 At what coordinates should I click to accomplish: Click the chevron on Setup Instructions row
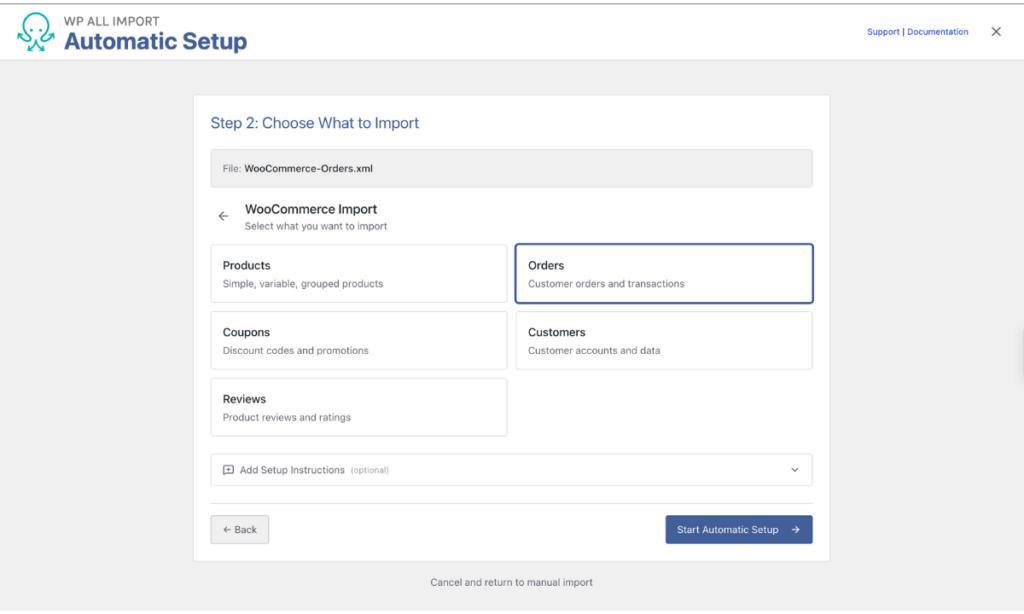coord(795,470)
